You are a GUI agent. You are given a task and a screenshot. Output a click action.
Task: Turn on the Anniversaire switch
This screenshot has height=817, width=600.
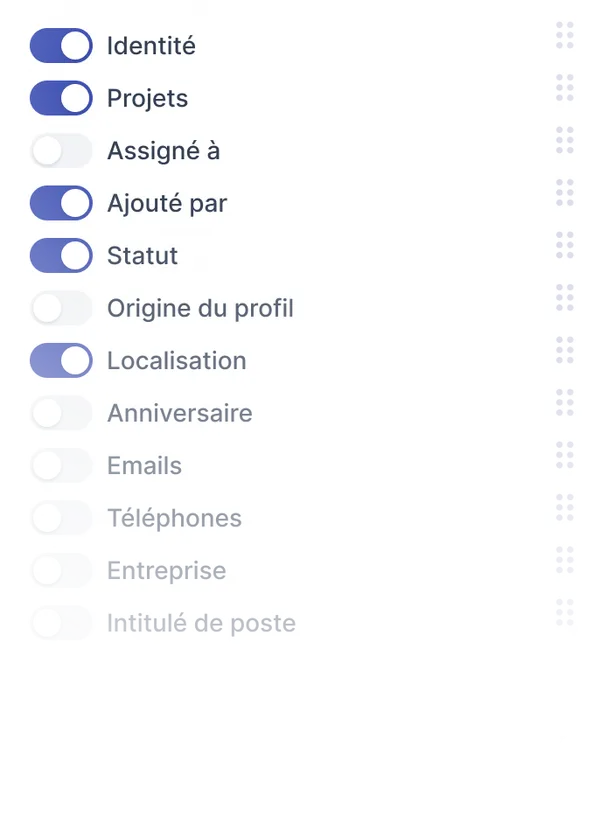[x=61, y=413]
